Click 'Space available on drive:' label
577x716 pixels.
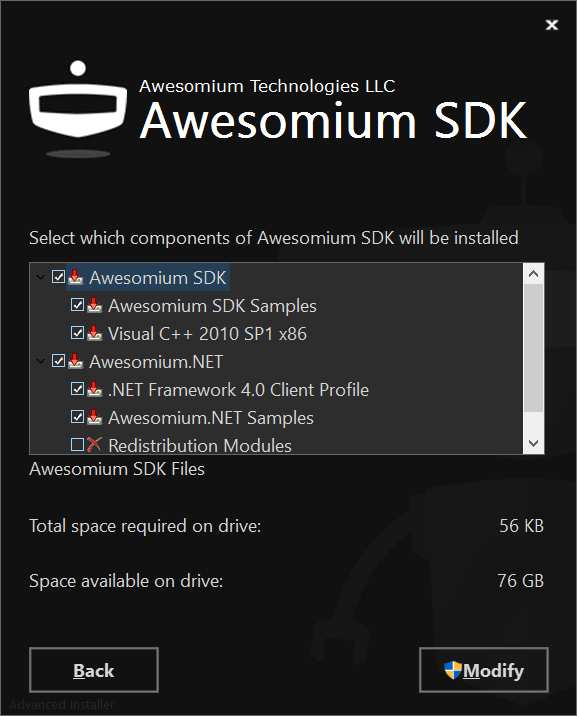point(126,581)
